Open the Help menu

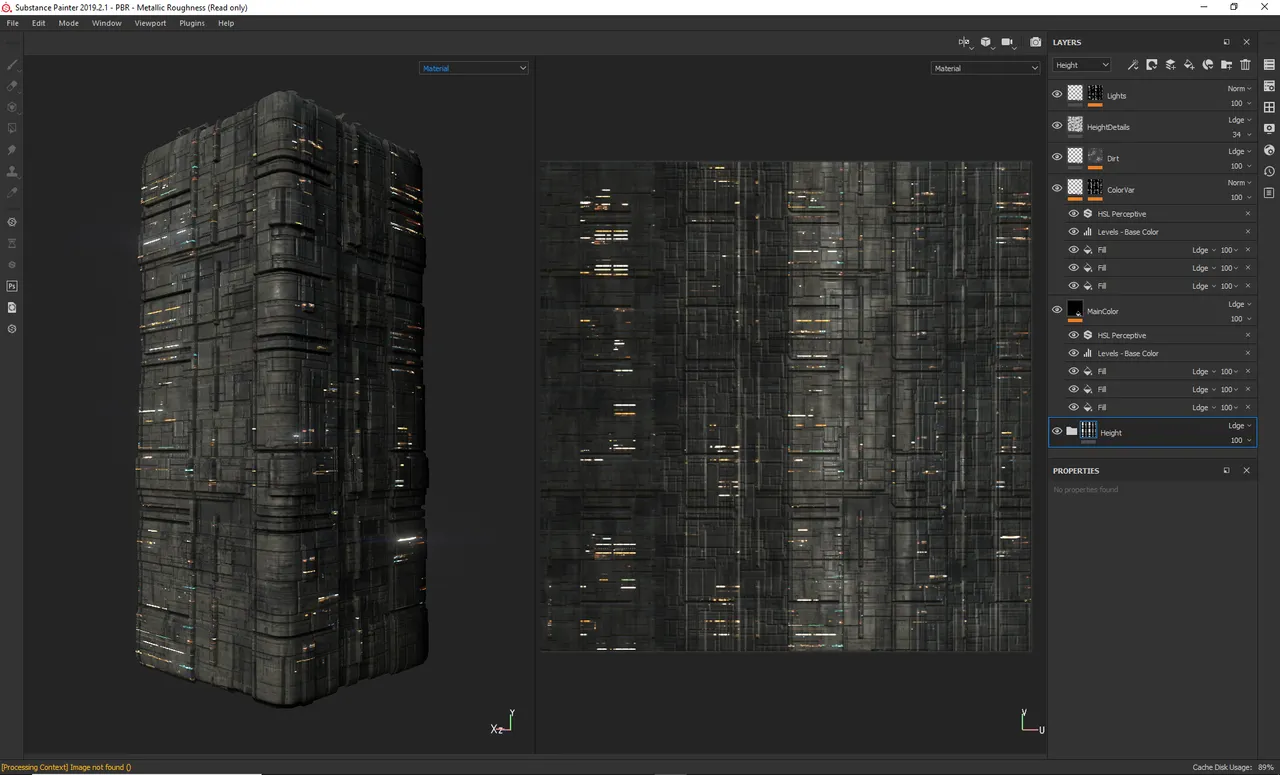(x=226, y=23)
